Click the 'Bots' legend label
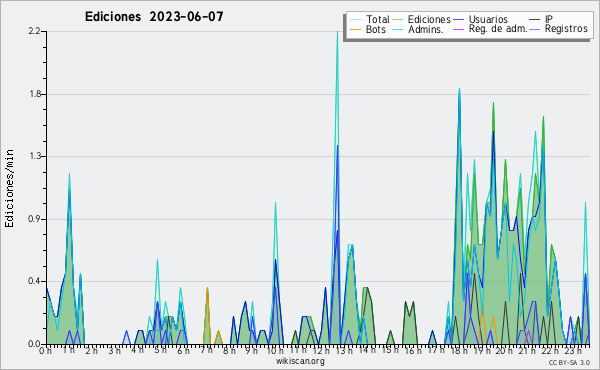The width and height of the screenshot is (600, 370). point(376,29)
